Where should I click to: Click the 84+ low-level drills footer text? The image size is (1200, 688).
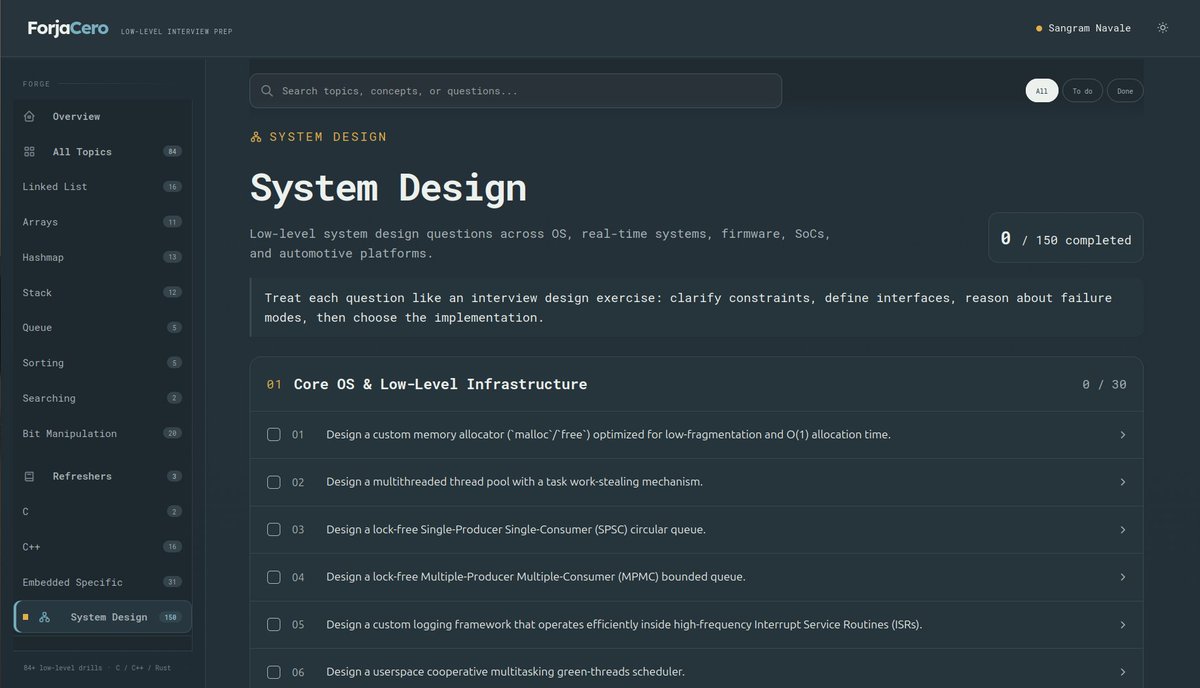[97, 667]
